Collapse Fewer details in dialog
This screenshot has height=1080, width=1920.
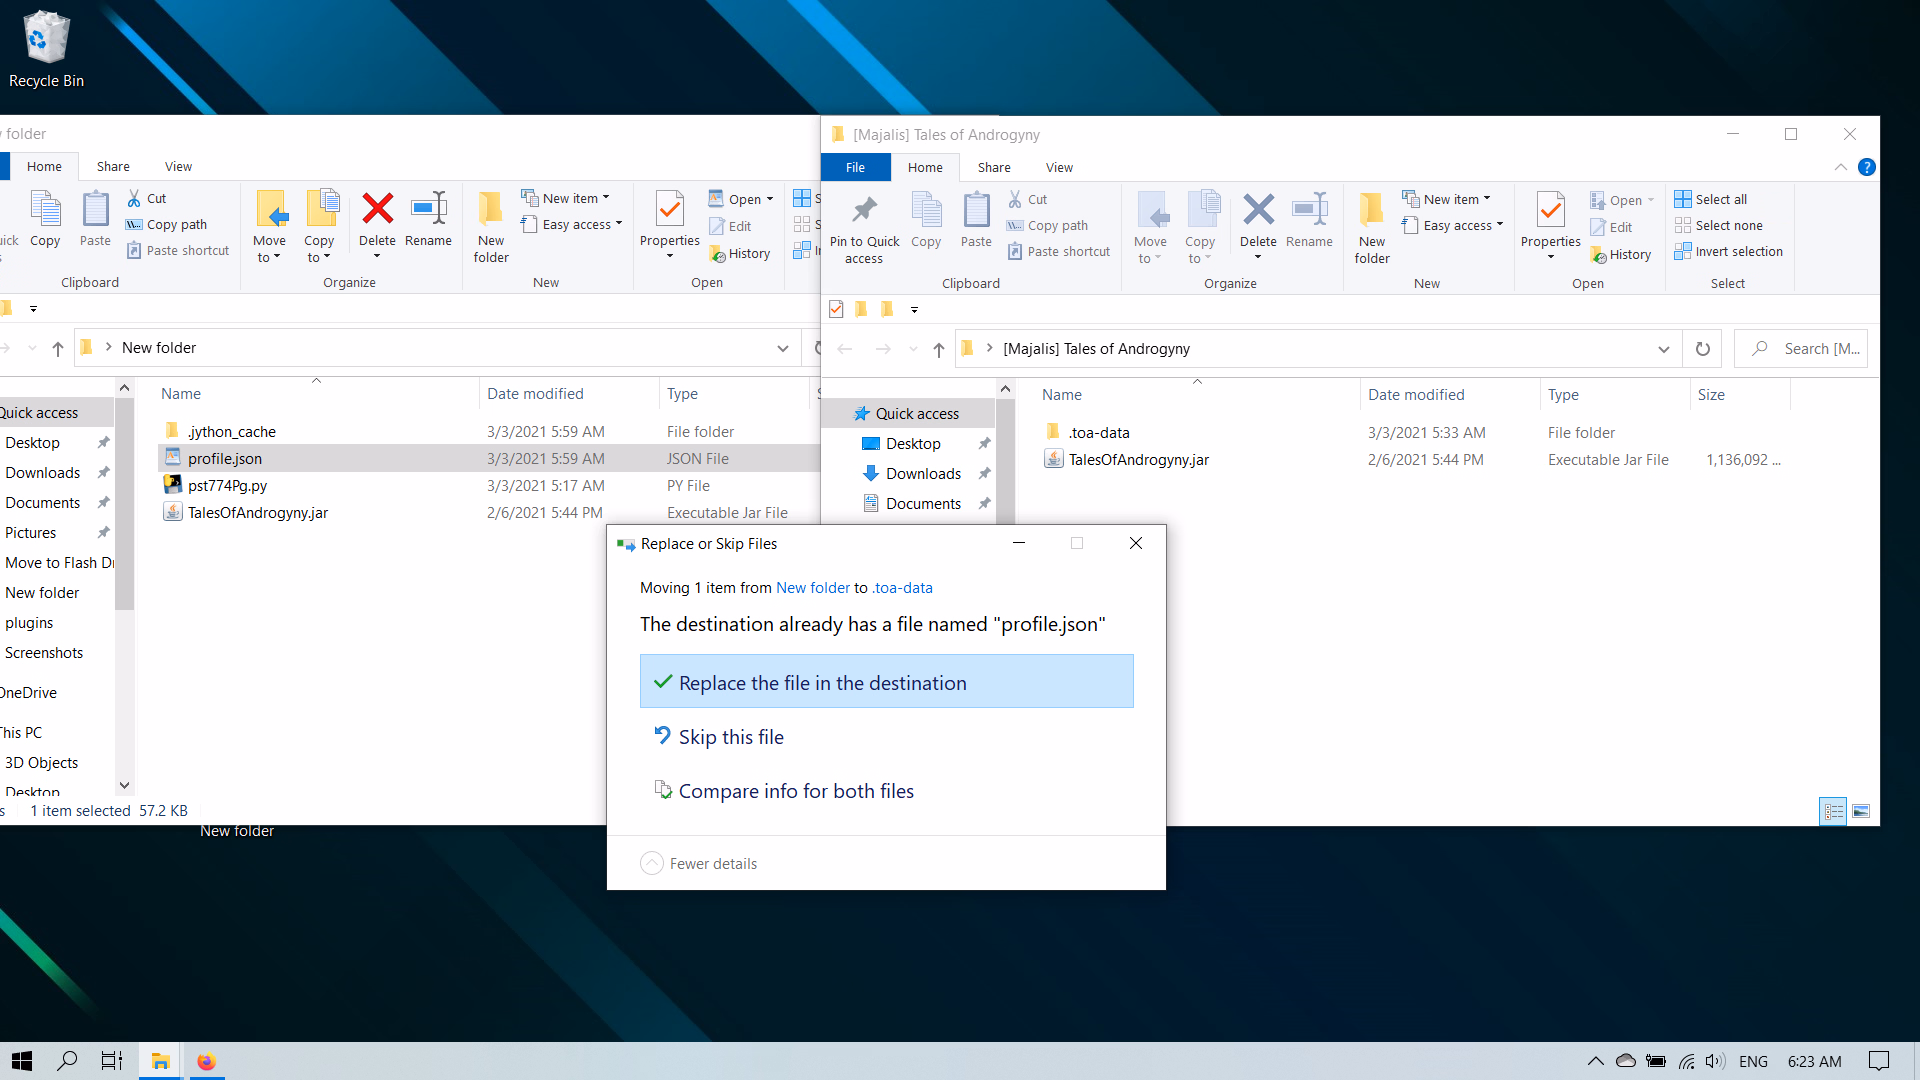point(699,863)
